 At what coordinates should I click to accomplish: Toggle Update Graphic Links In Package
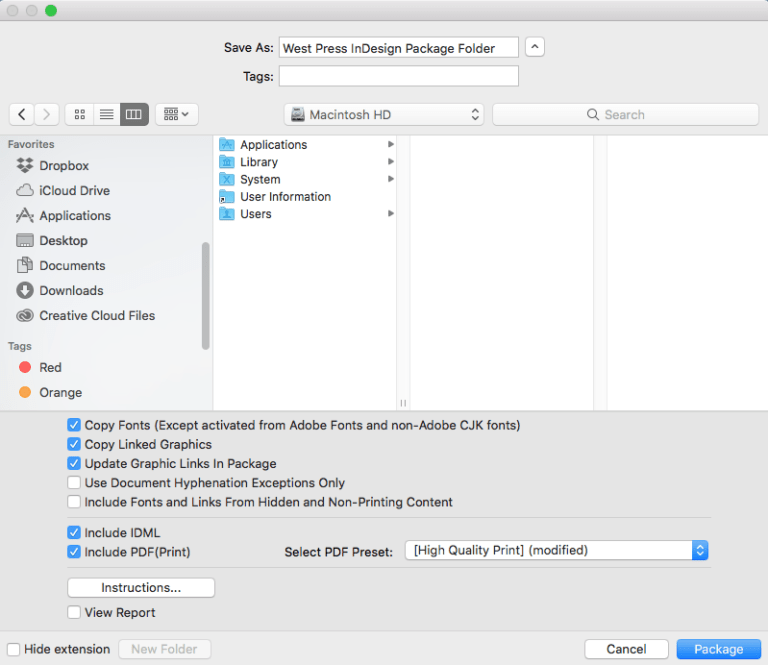74,463
